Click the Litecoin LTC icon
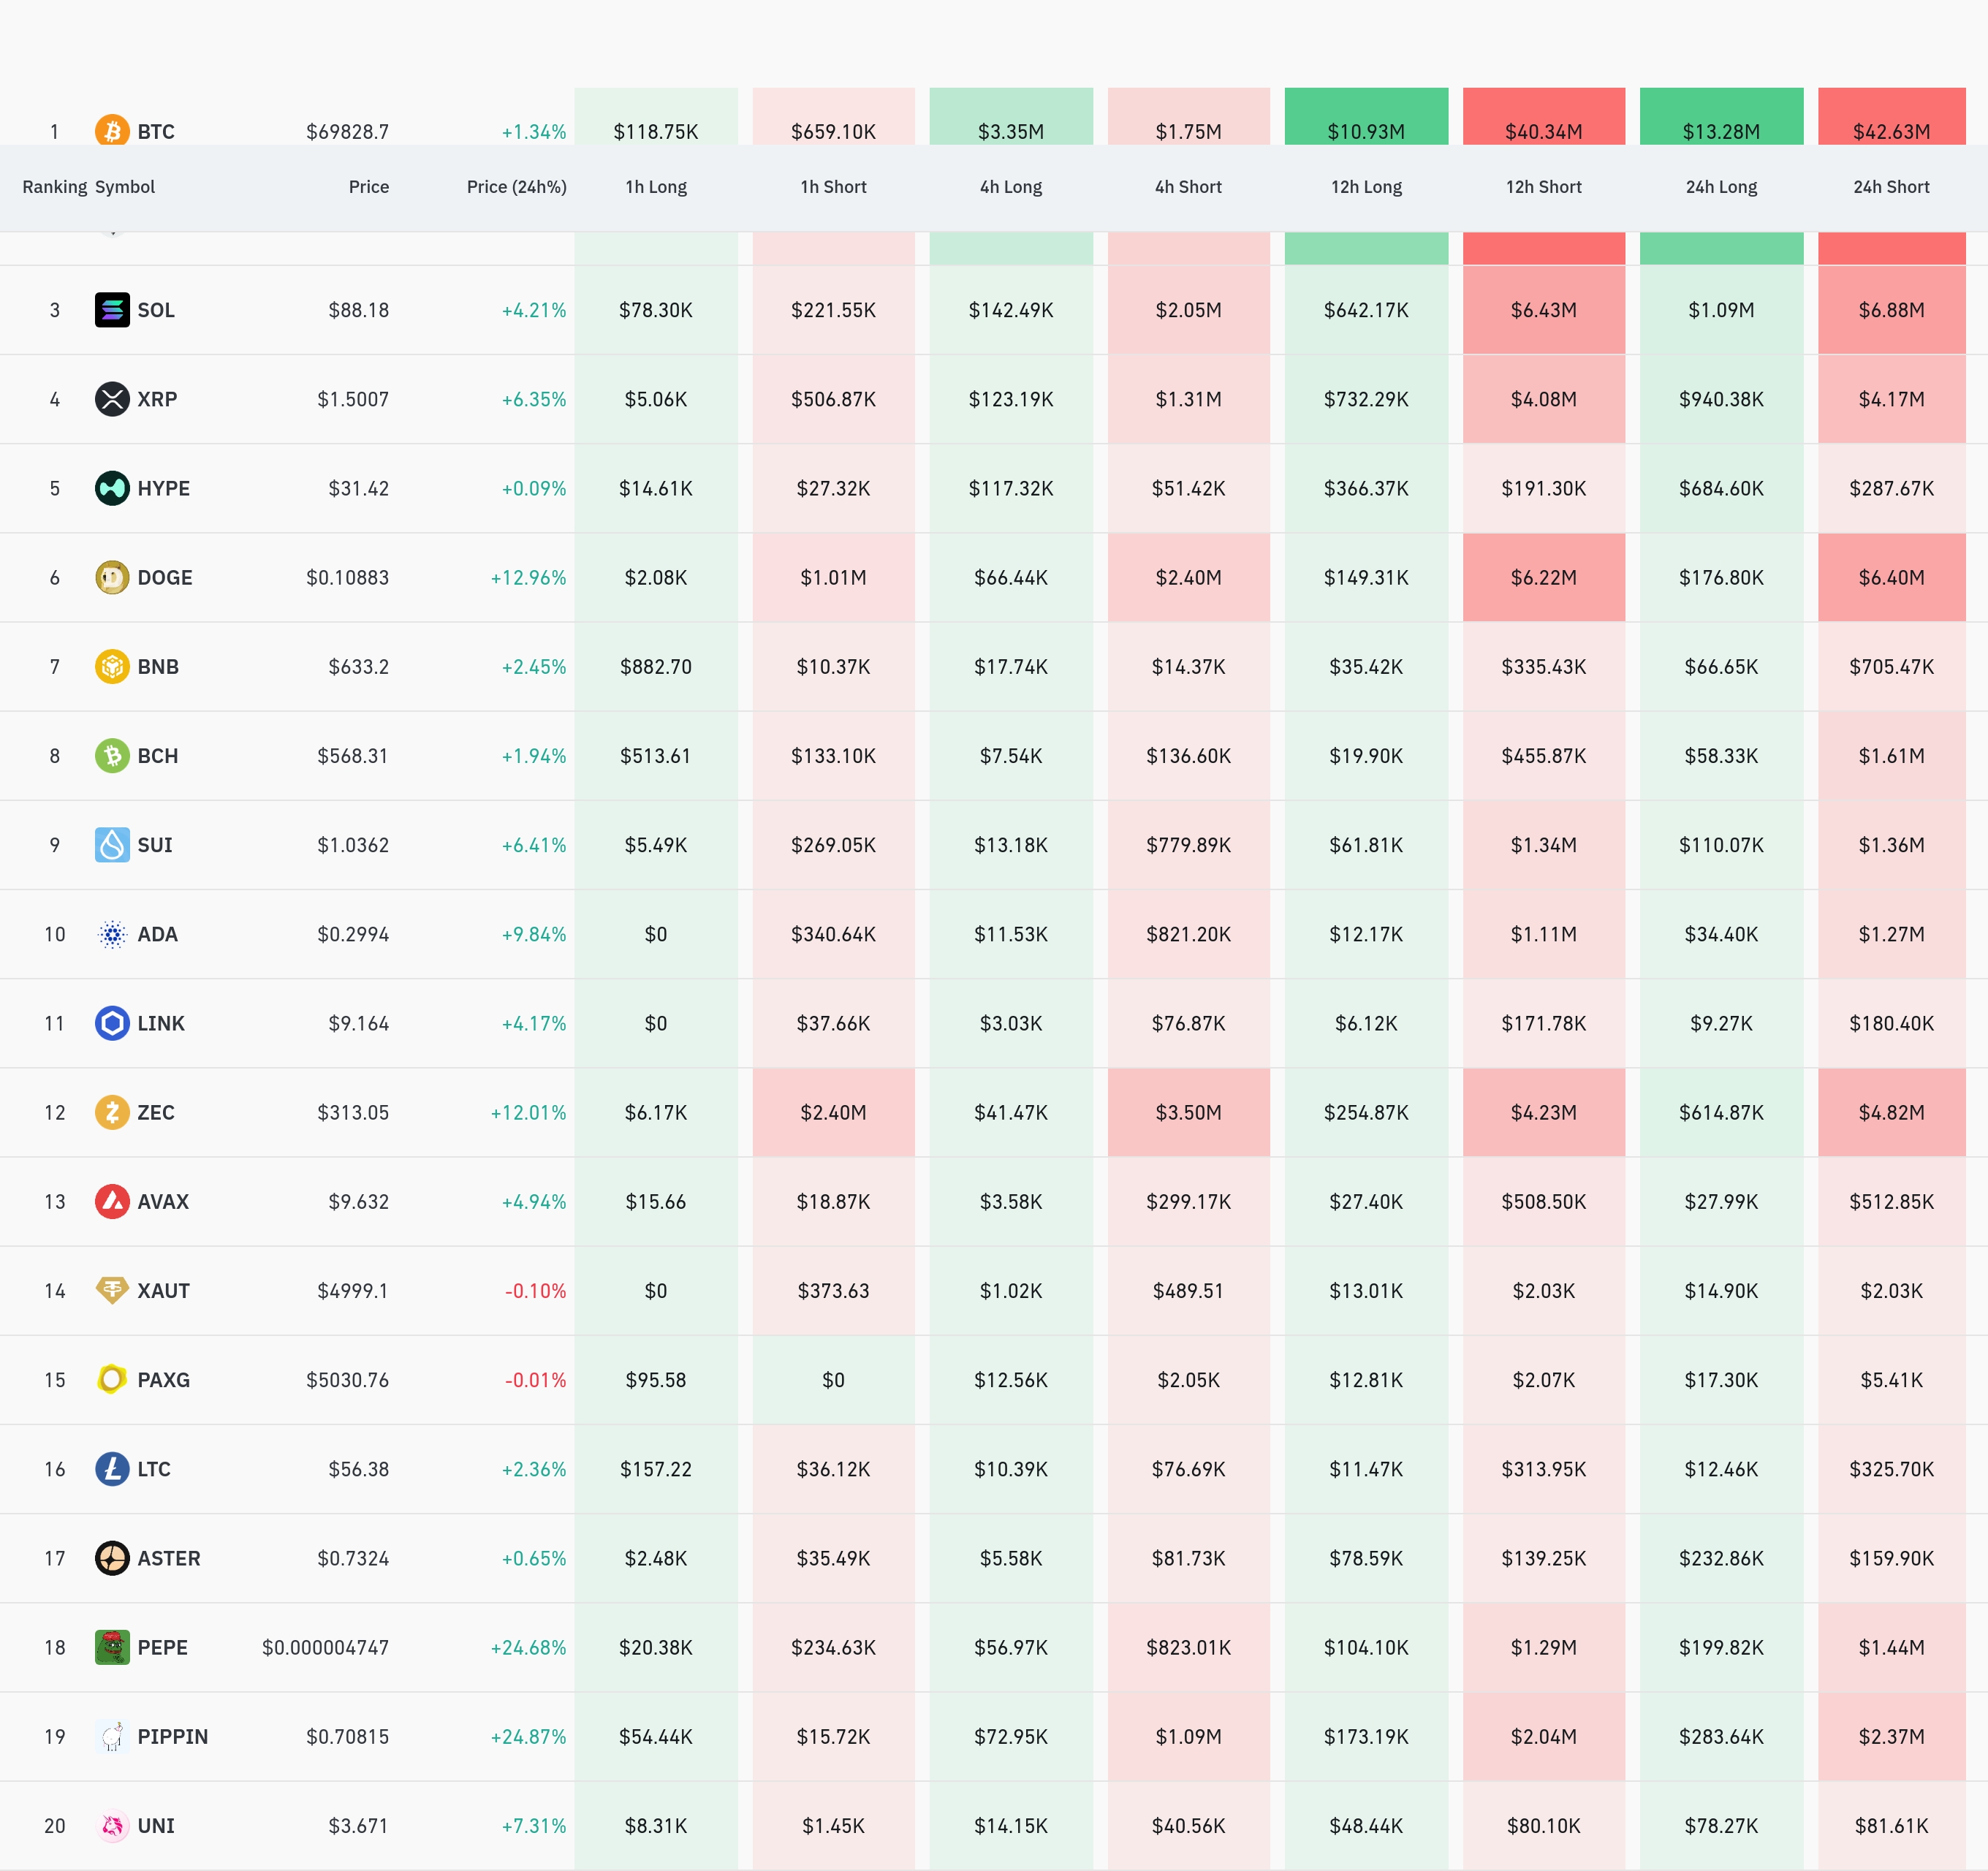 pyautogui.click(x=112, y=1469)
